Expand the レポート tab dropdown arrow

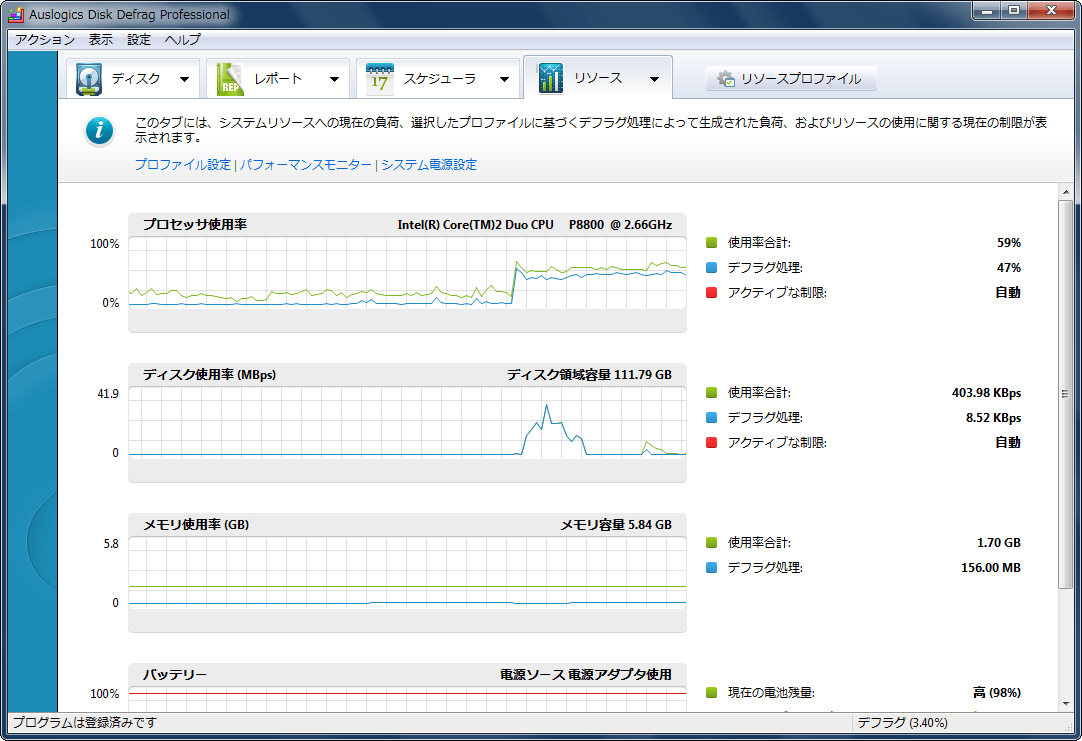335,79
